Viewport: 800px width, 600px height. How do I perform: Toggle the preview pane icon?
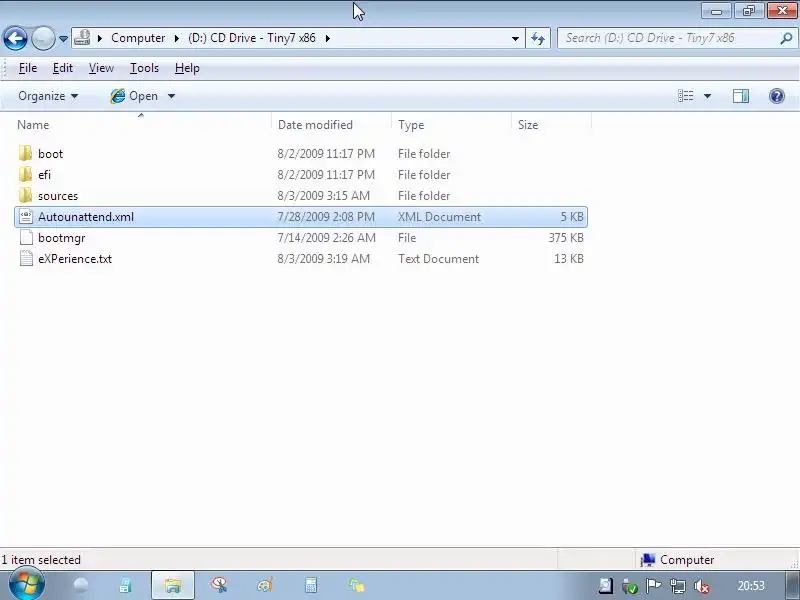pos(741,96)
